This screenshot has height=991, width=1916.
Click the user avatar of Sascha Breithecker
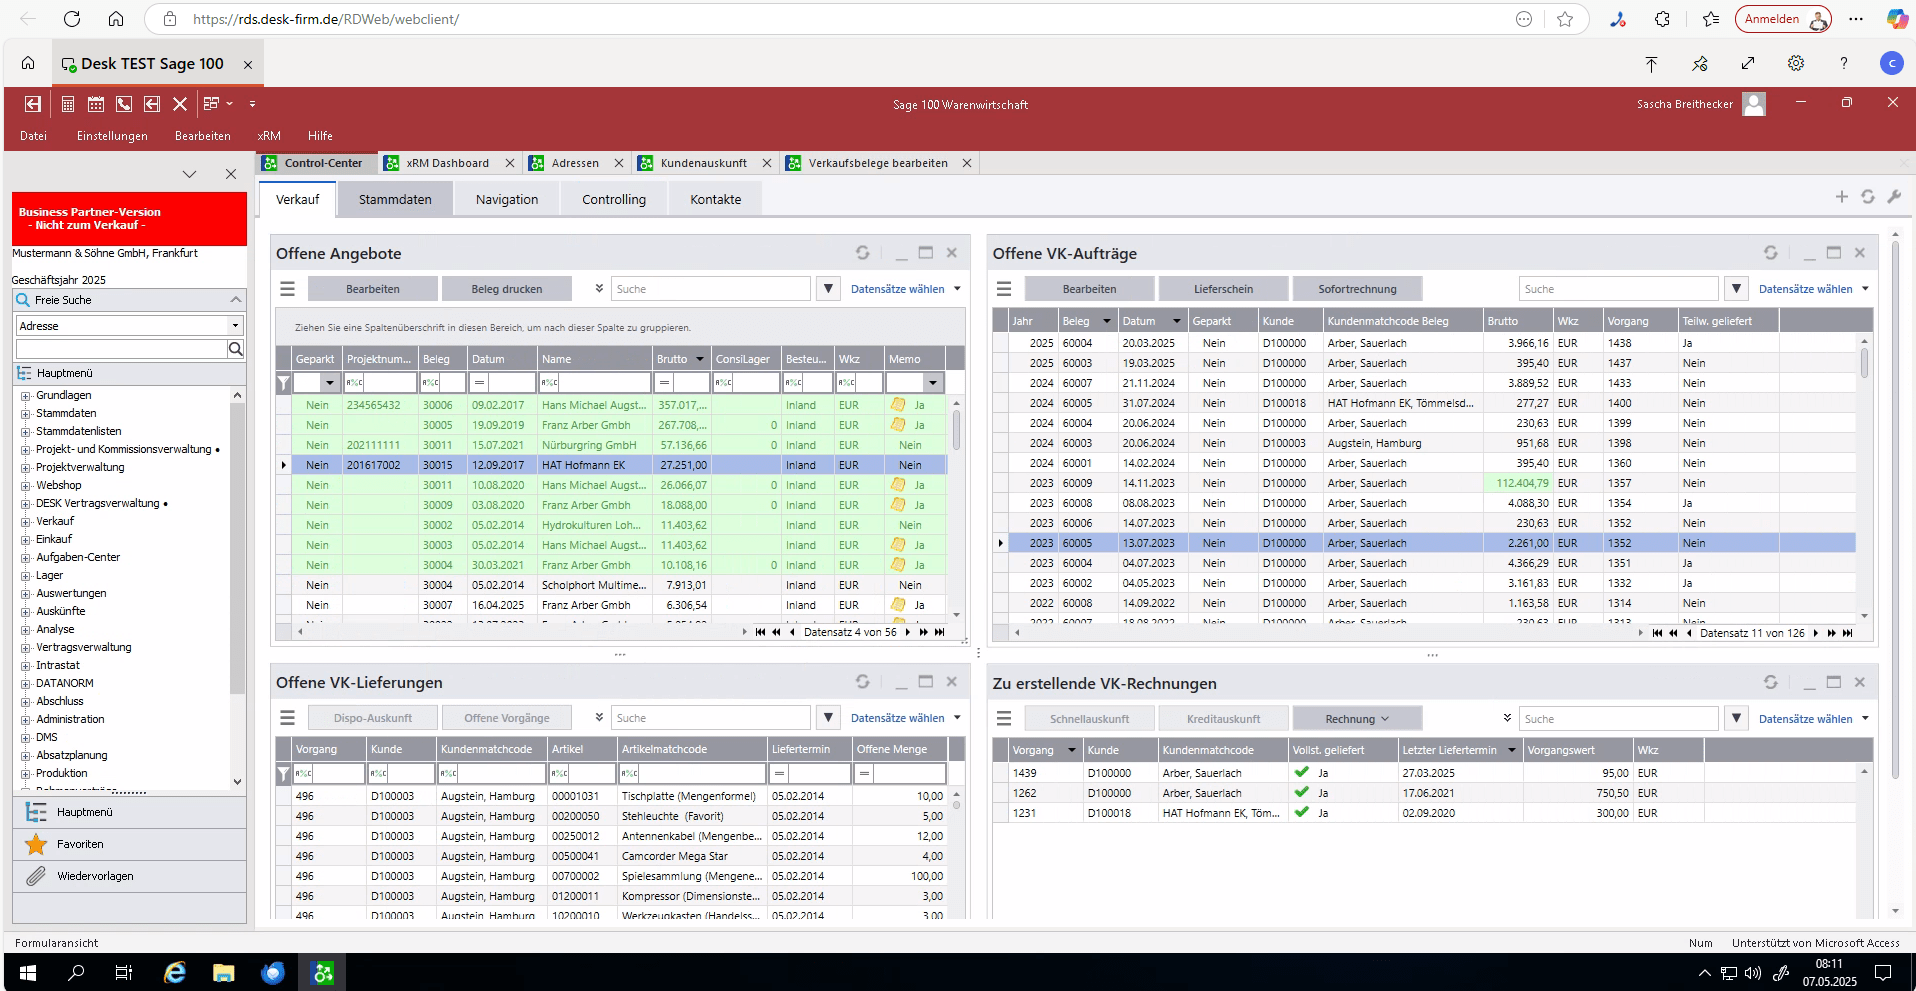point(1754,104)
